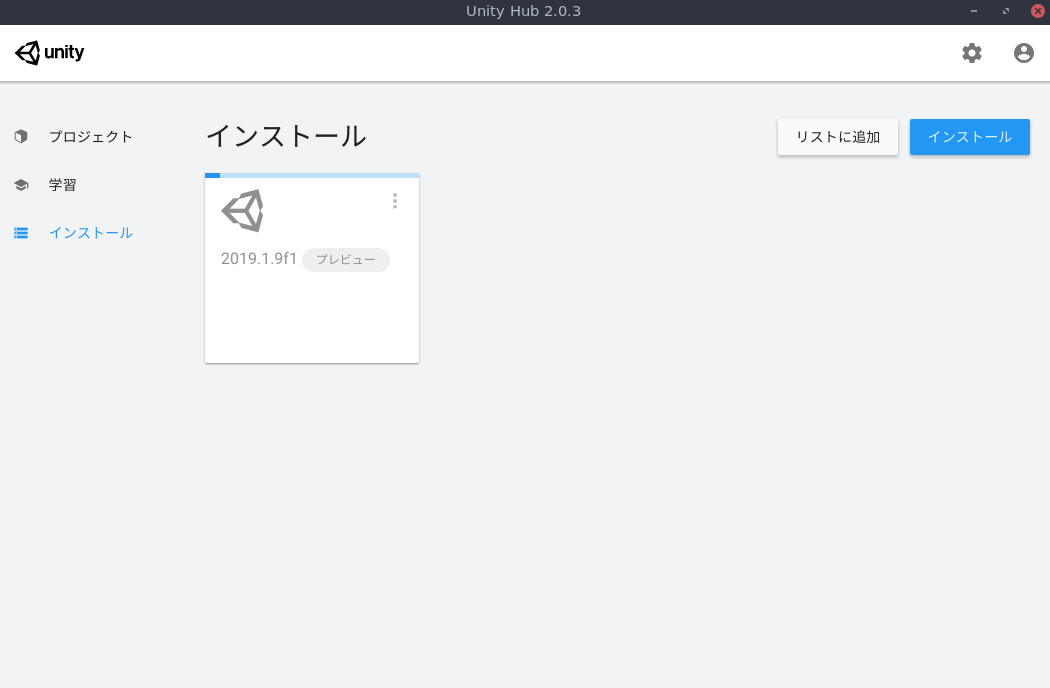Open the settings gear icon
The width and height of the screenshot is (1050, 688).
(971, 53)
